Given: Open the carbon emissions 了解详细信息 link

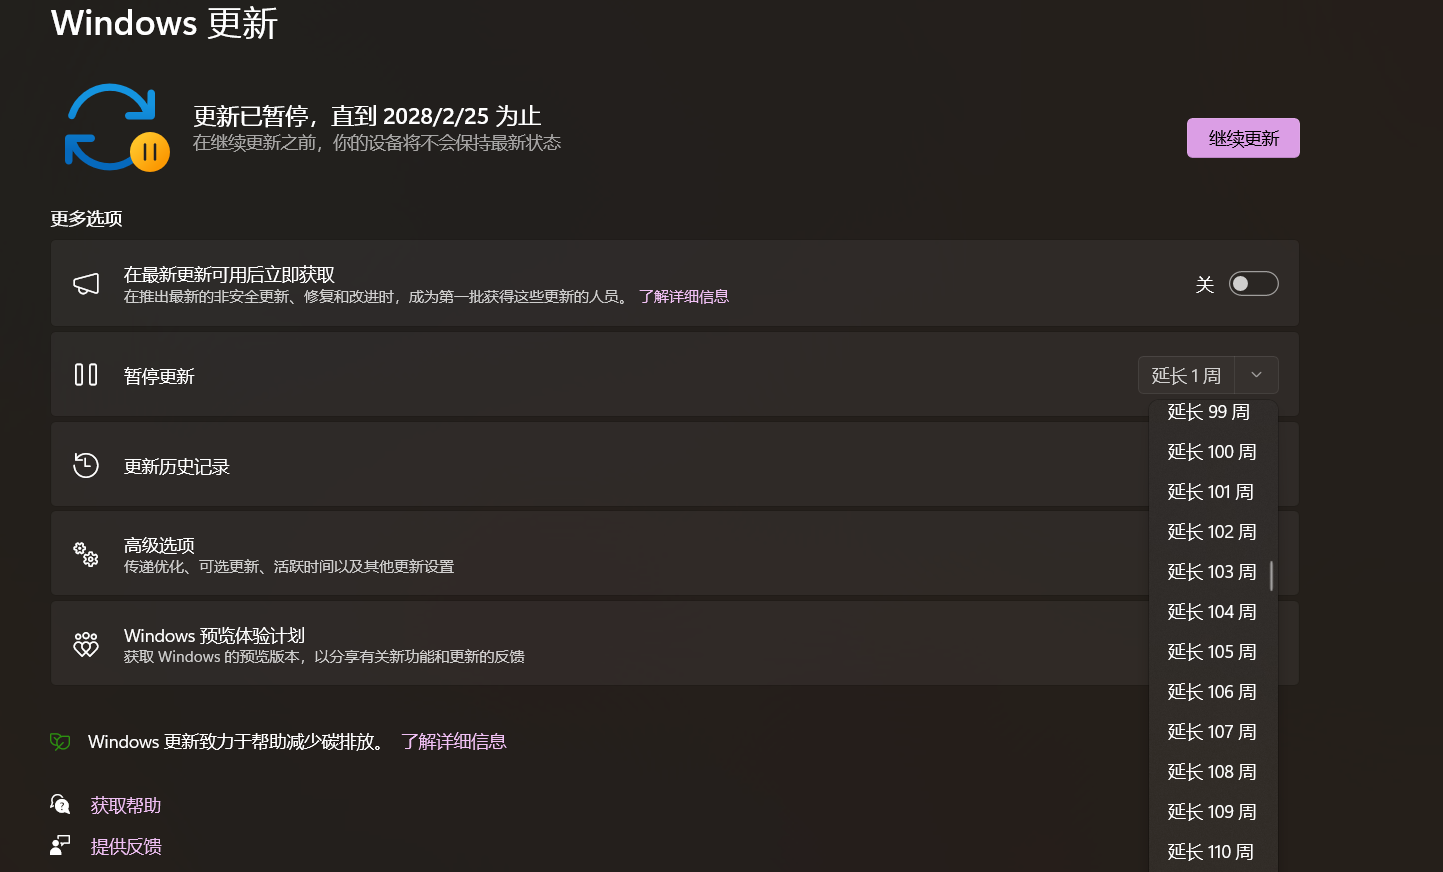Looking at the screenshot, I should [453, 741].
